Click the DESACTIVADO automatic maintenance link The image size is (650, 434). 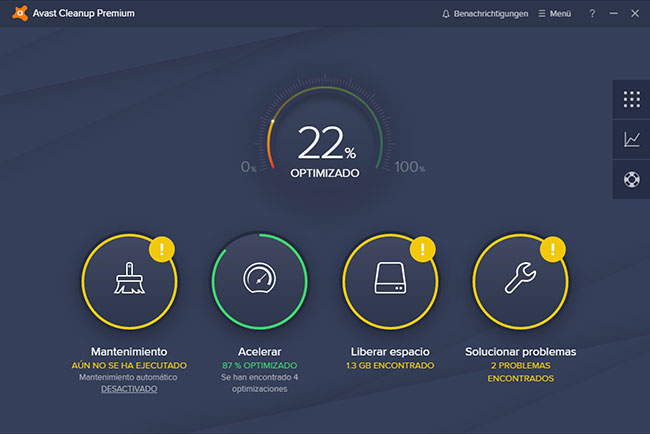(x=129, y=389)
